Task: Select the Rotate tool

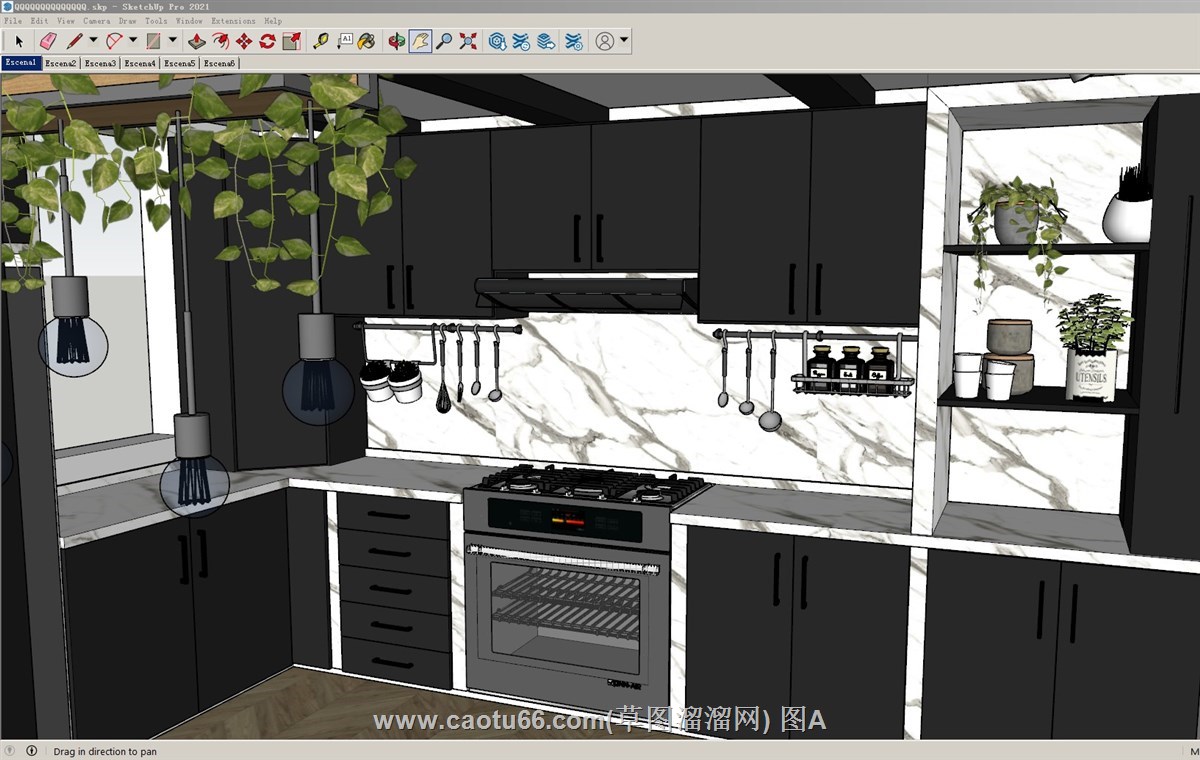Action: tap(267, 41)
